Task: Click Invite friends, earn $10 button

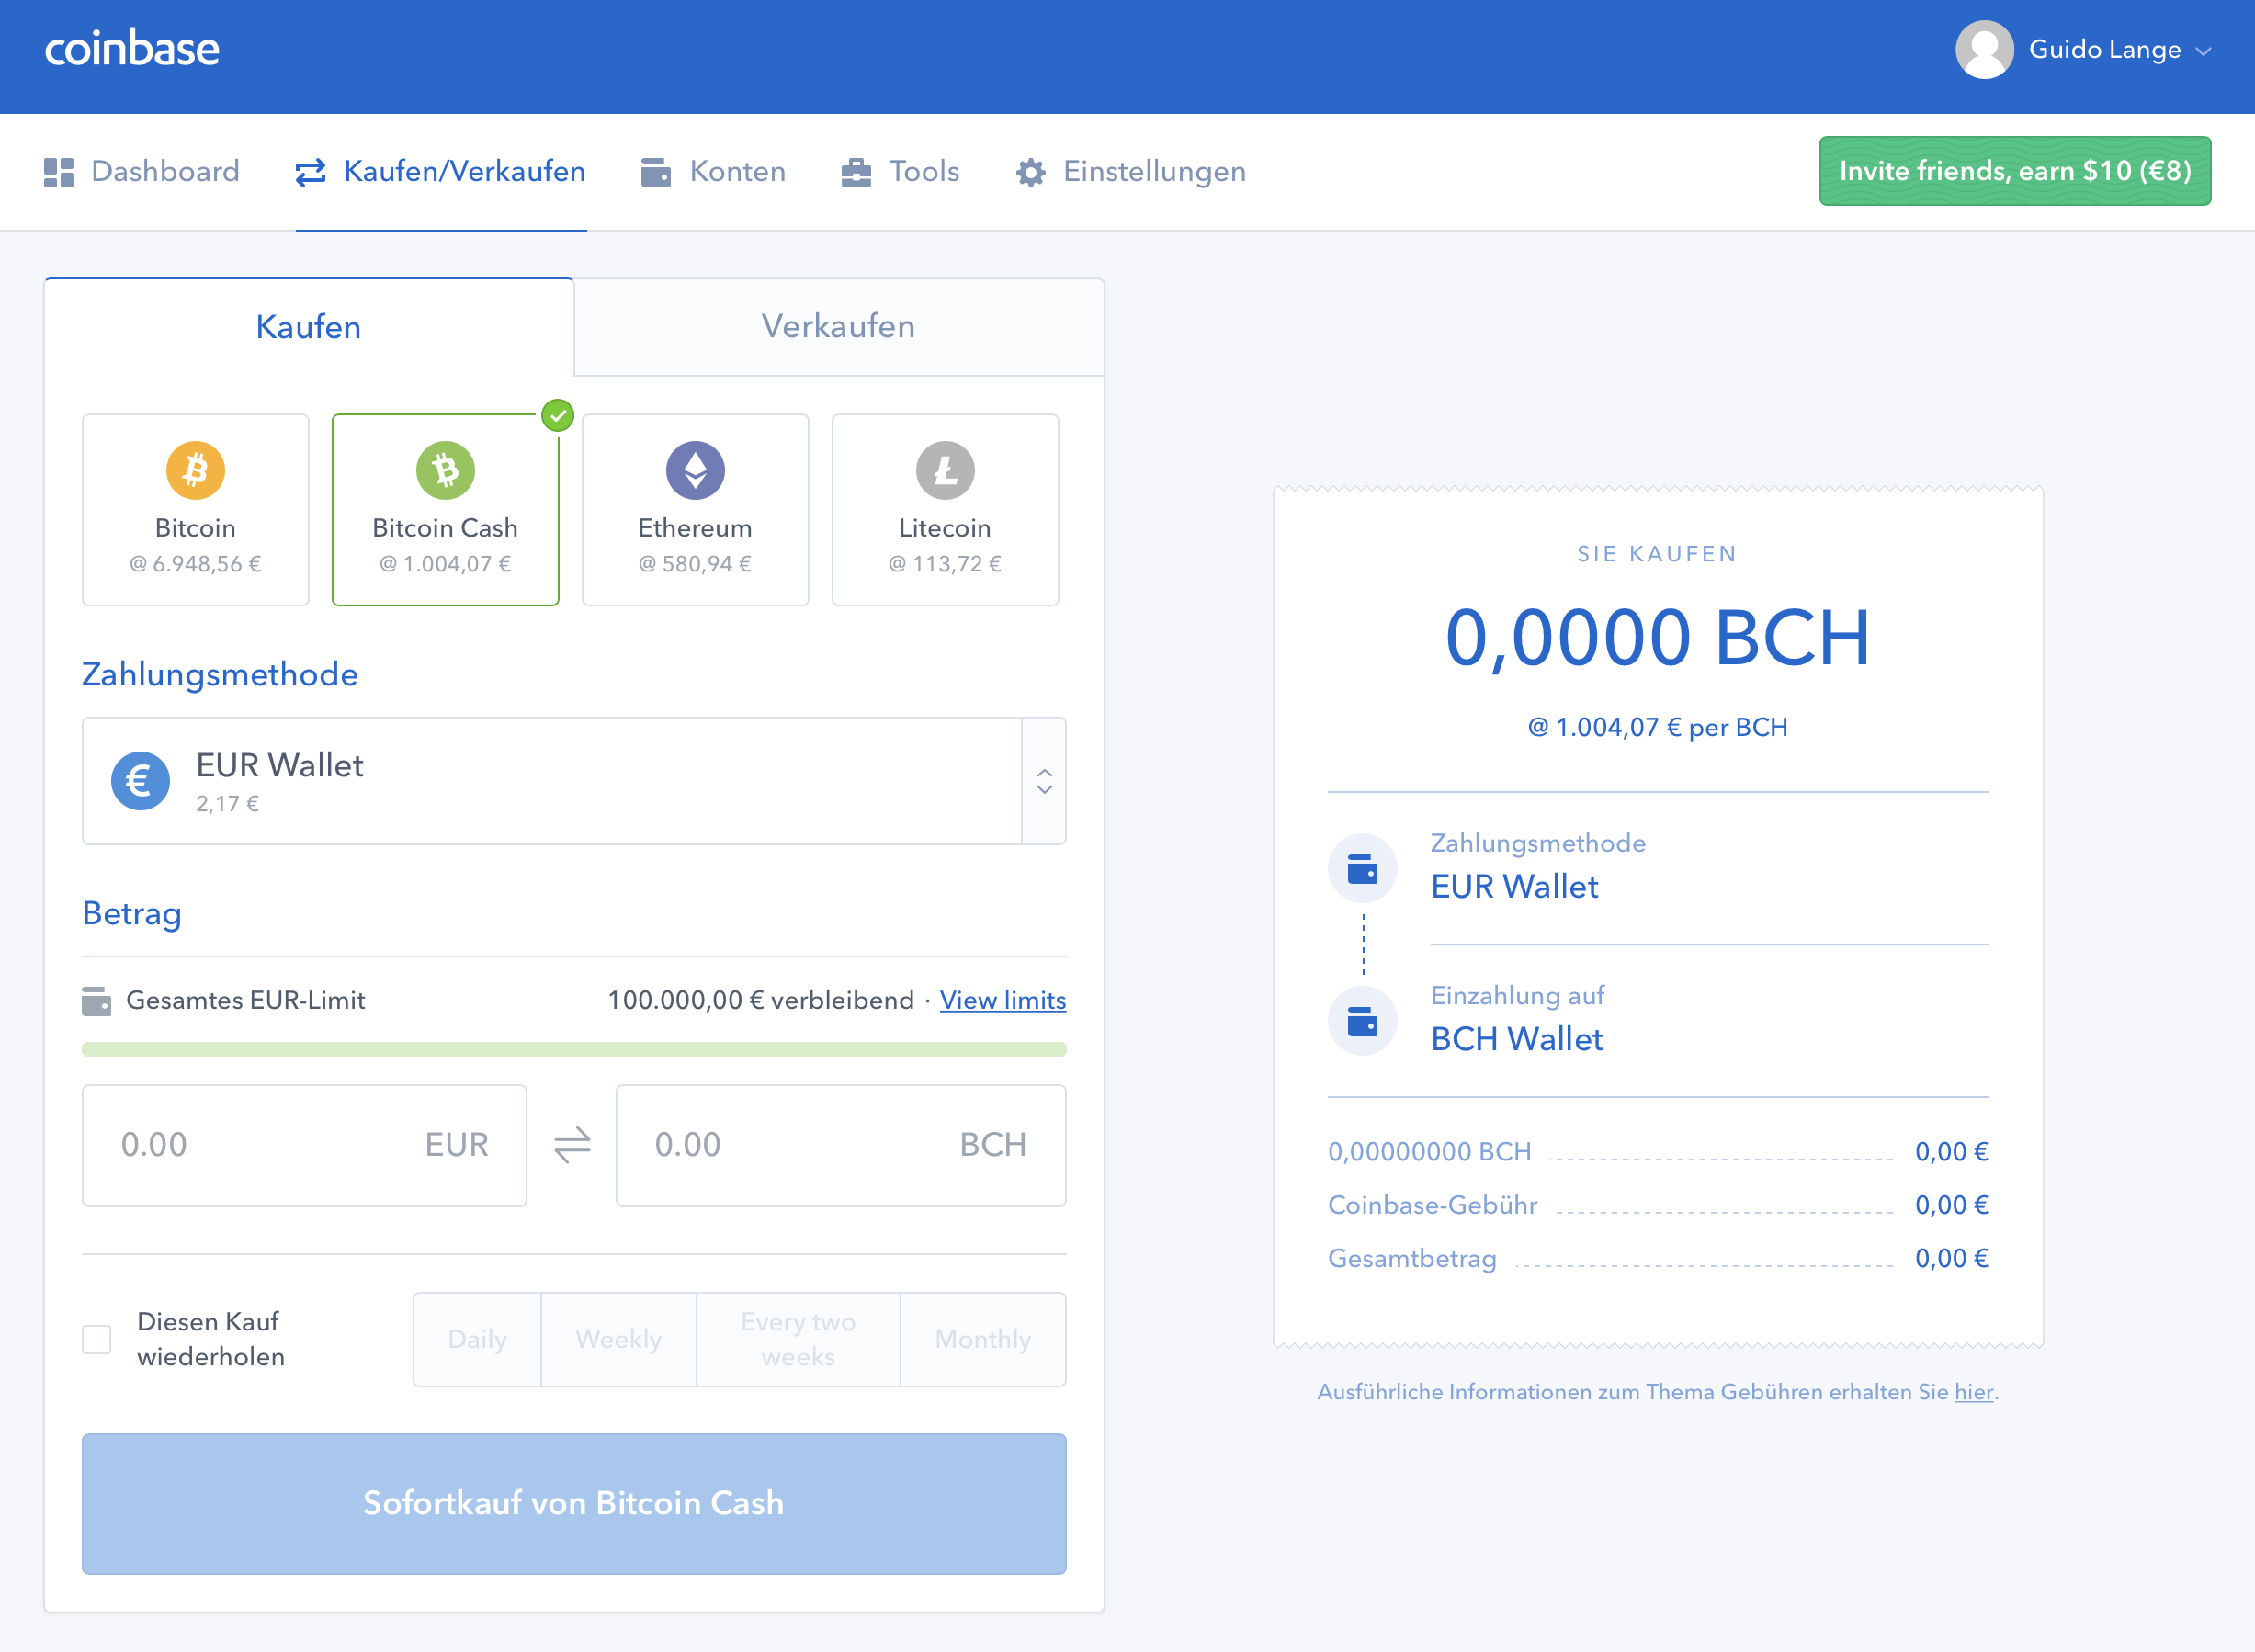Action: pos(2015,171)
